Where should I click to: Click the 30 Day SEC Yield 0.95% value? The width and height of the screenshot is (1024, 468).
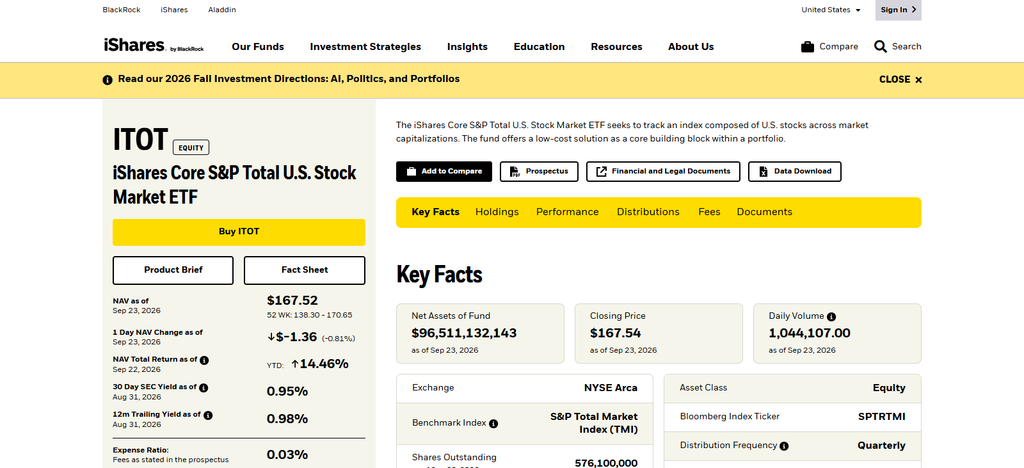click(287, 392)
